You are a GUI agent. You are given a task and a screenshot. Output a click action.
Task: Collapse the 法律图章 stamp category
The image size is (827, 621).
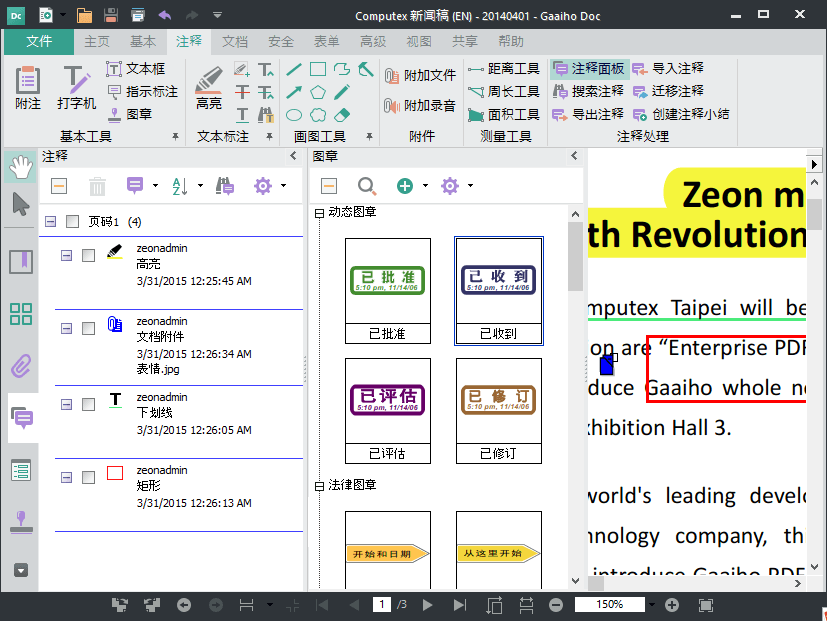point(319,486)
